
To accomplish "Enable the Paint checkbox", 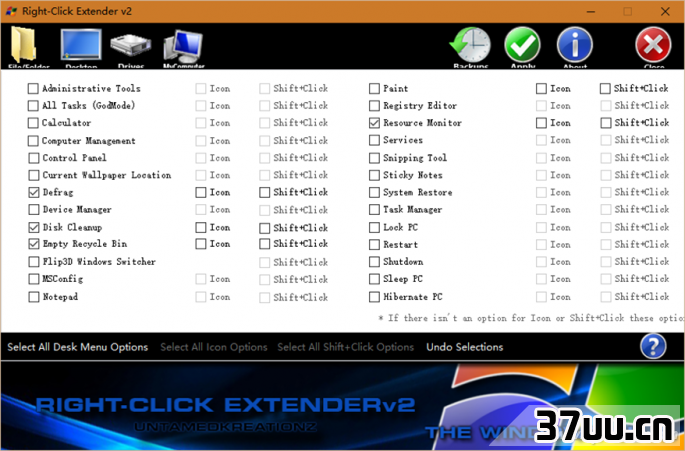I will [374, 89].
